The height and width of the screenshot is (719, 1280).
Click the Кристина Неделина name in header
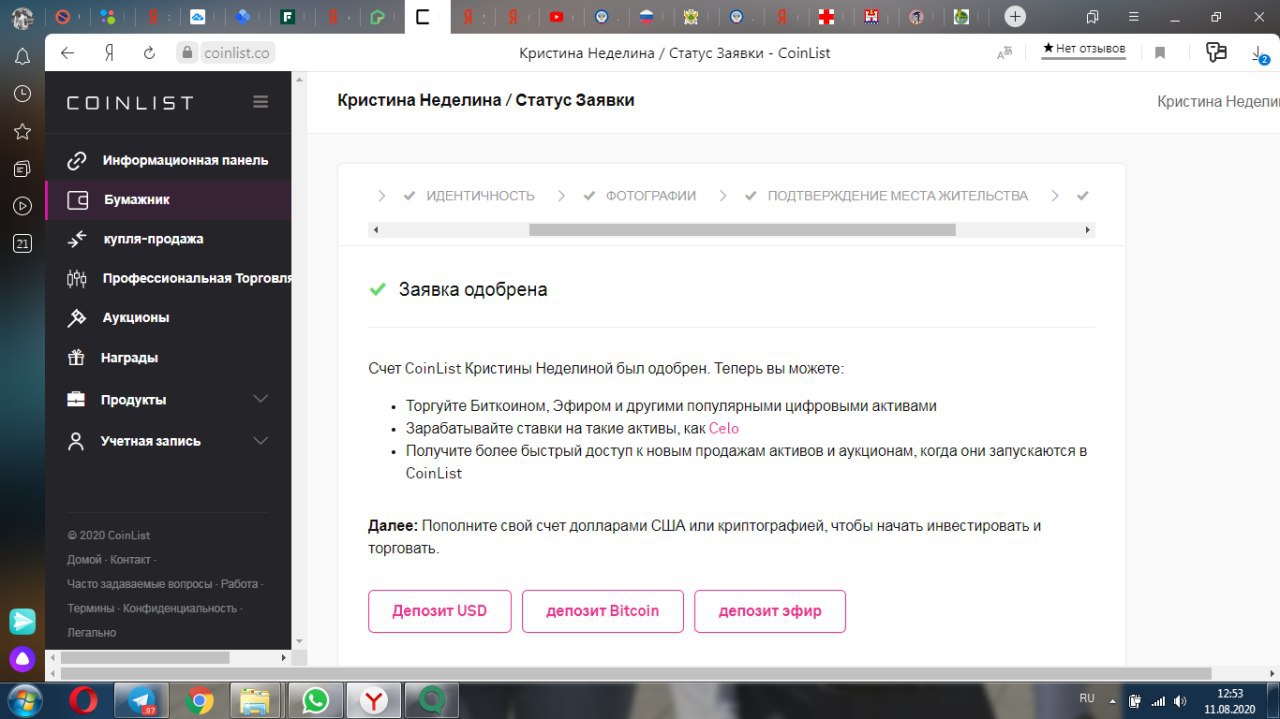click(x=1218, y=101)
